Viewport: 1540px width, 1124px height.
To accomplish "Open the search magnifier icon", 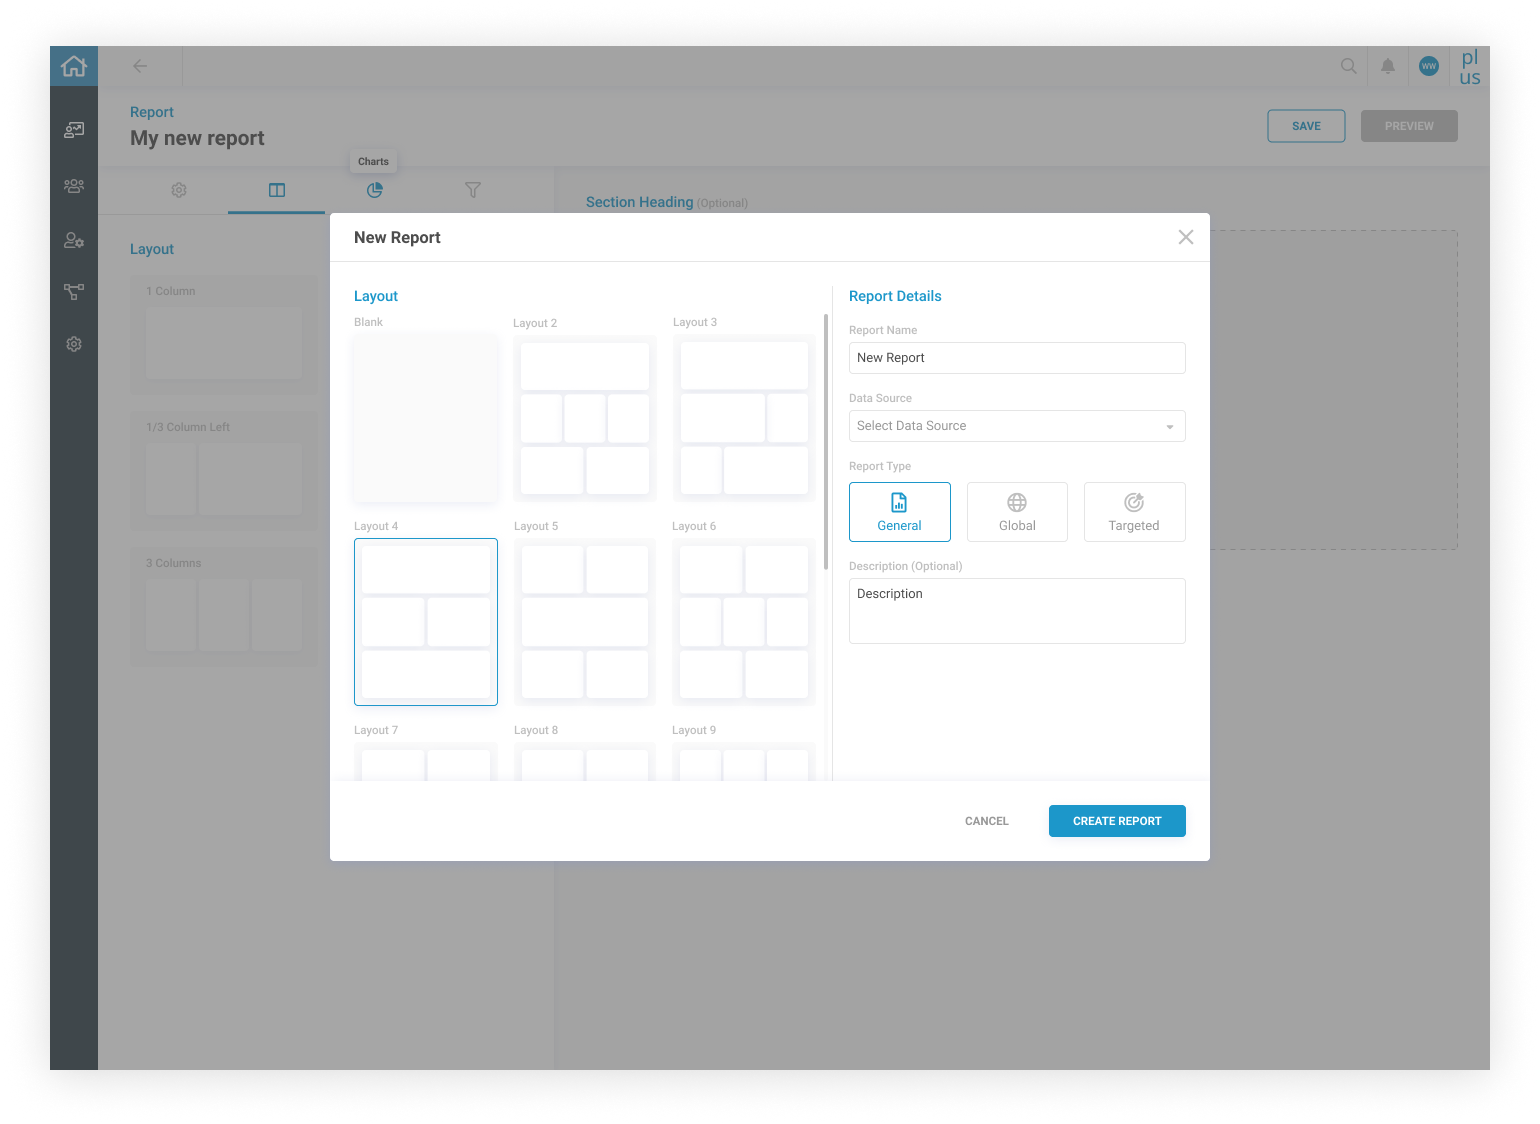I will pyautogui.click(x=1348, y=66).
